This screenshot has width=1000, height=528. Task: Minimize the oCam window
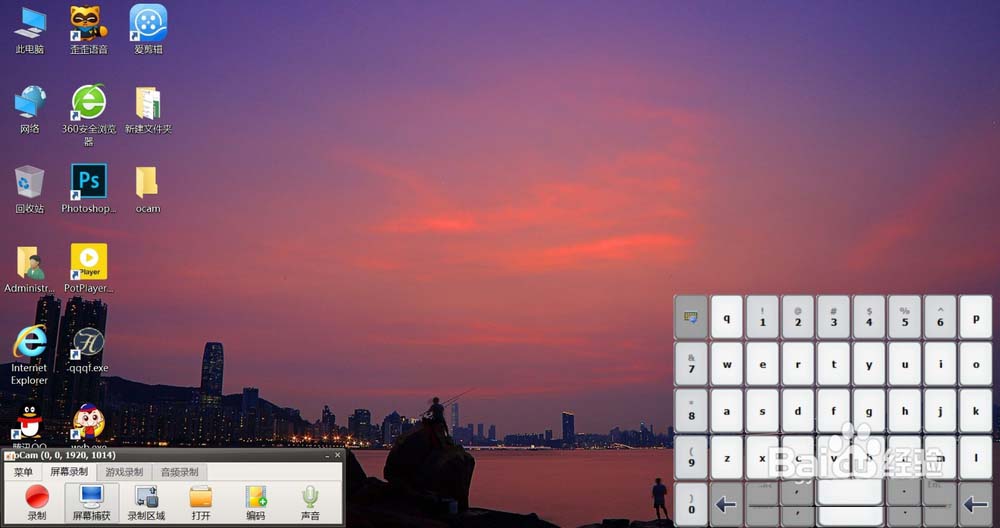coord(328,455)
